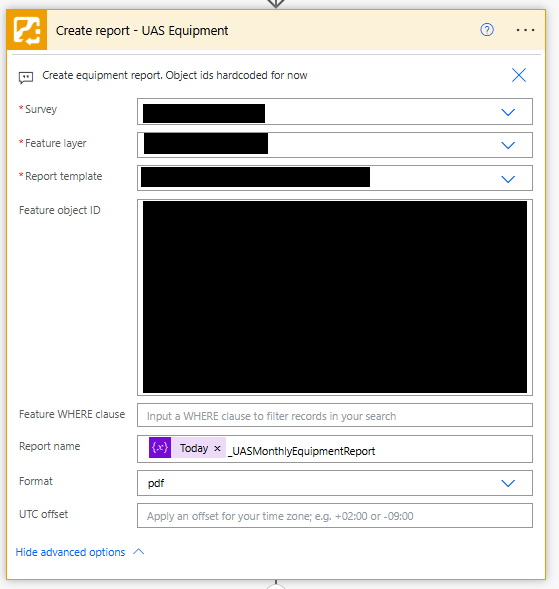Click inside the Feature object ID field

coord(335,297)
